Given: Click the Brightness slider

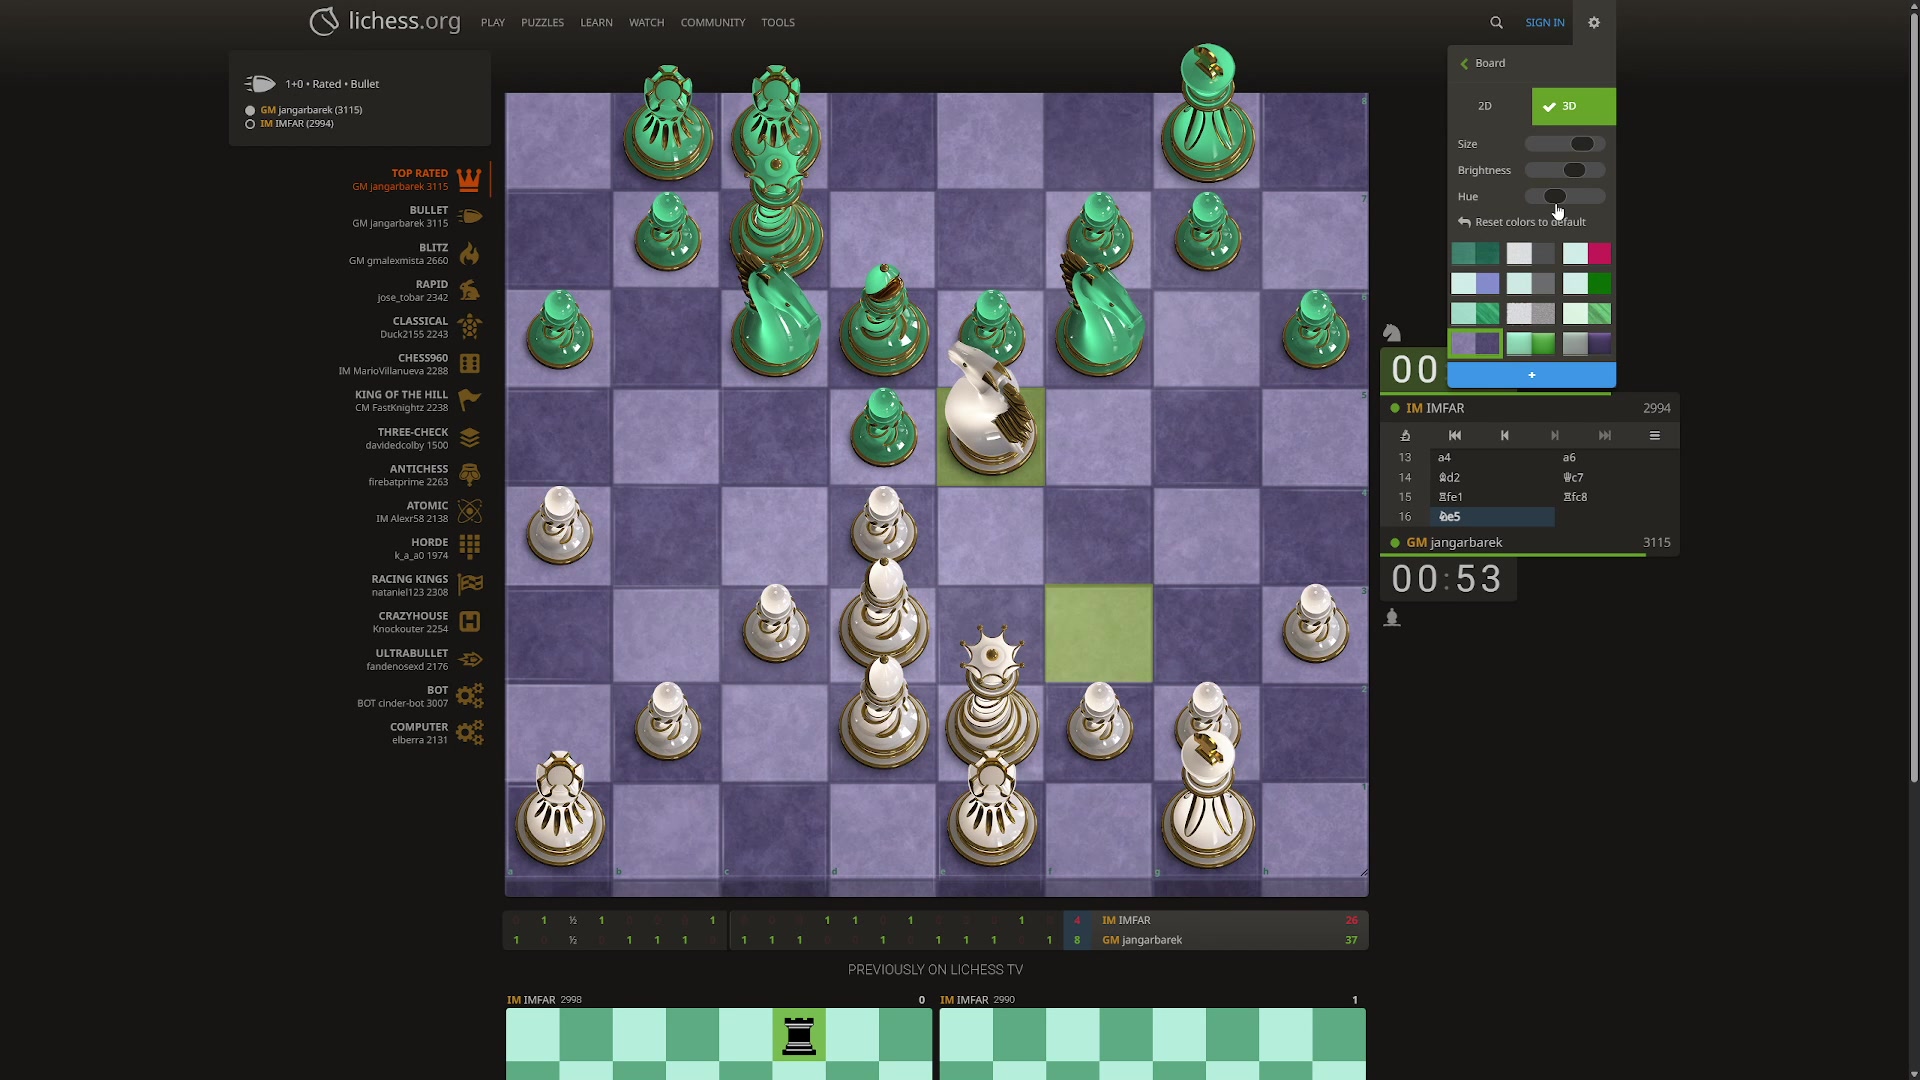Looking at the screenshot, I should pos(1564,170).
